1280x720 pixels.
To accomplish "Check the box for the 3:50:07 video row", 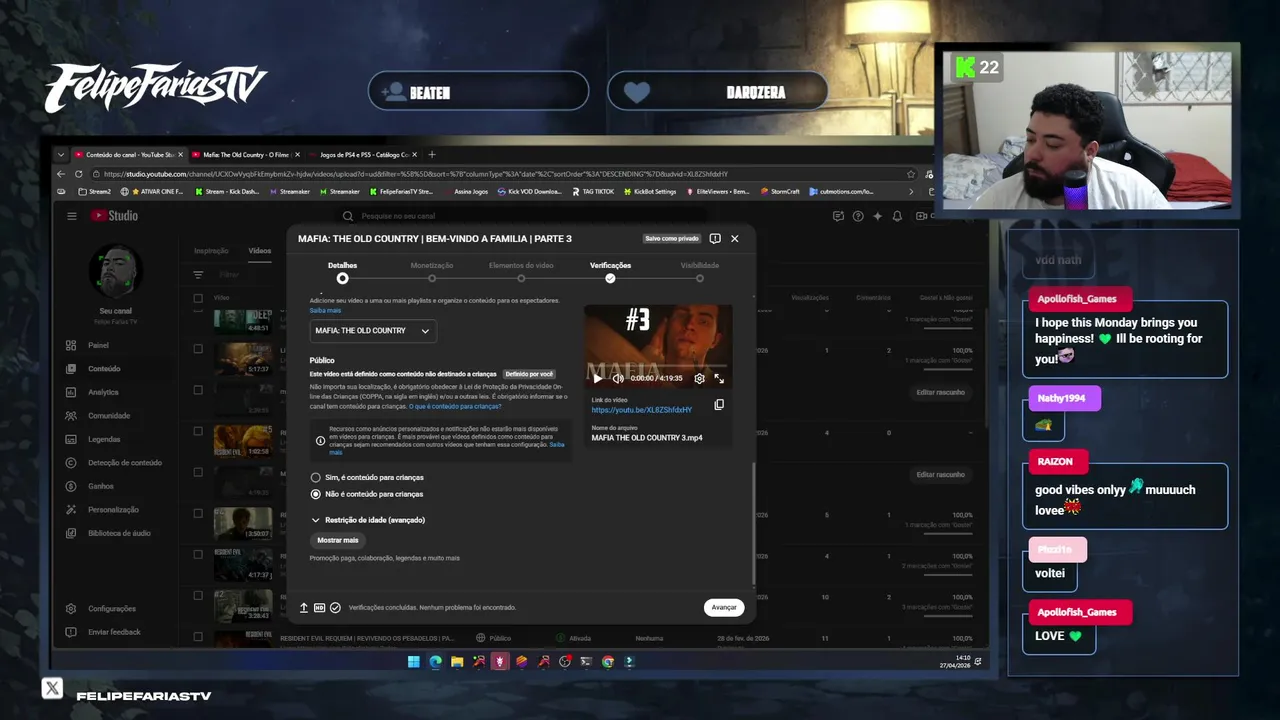I will click(198, 514).
